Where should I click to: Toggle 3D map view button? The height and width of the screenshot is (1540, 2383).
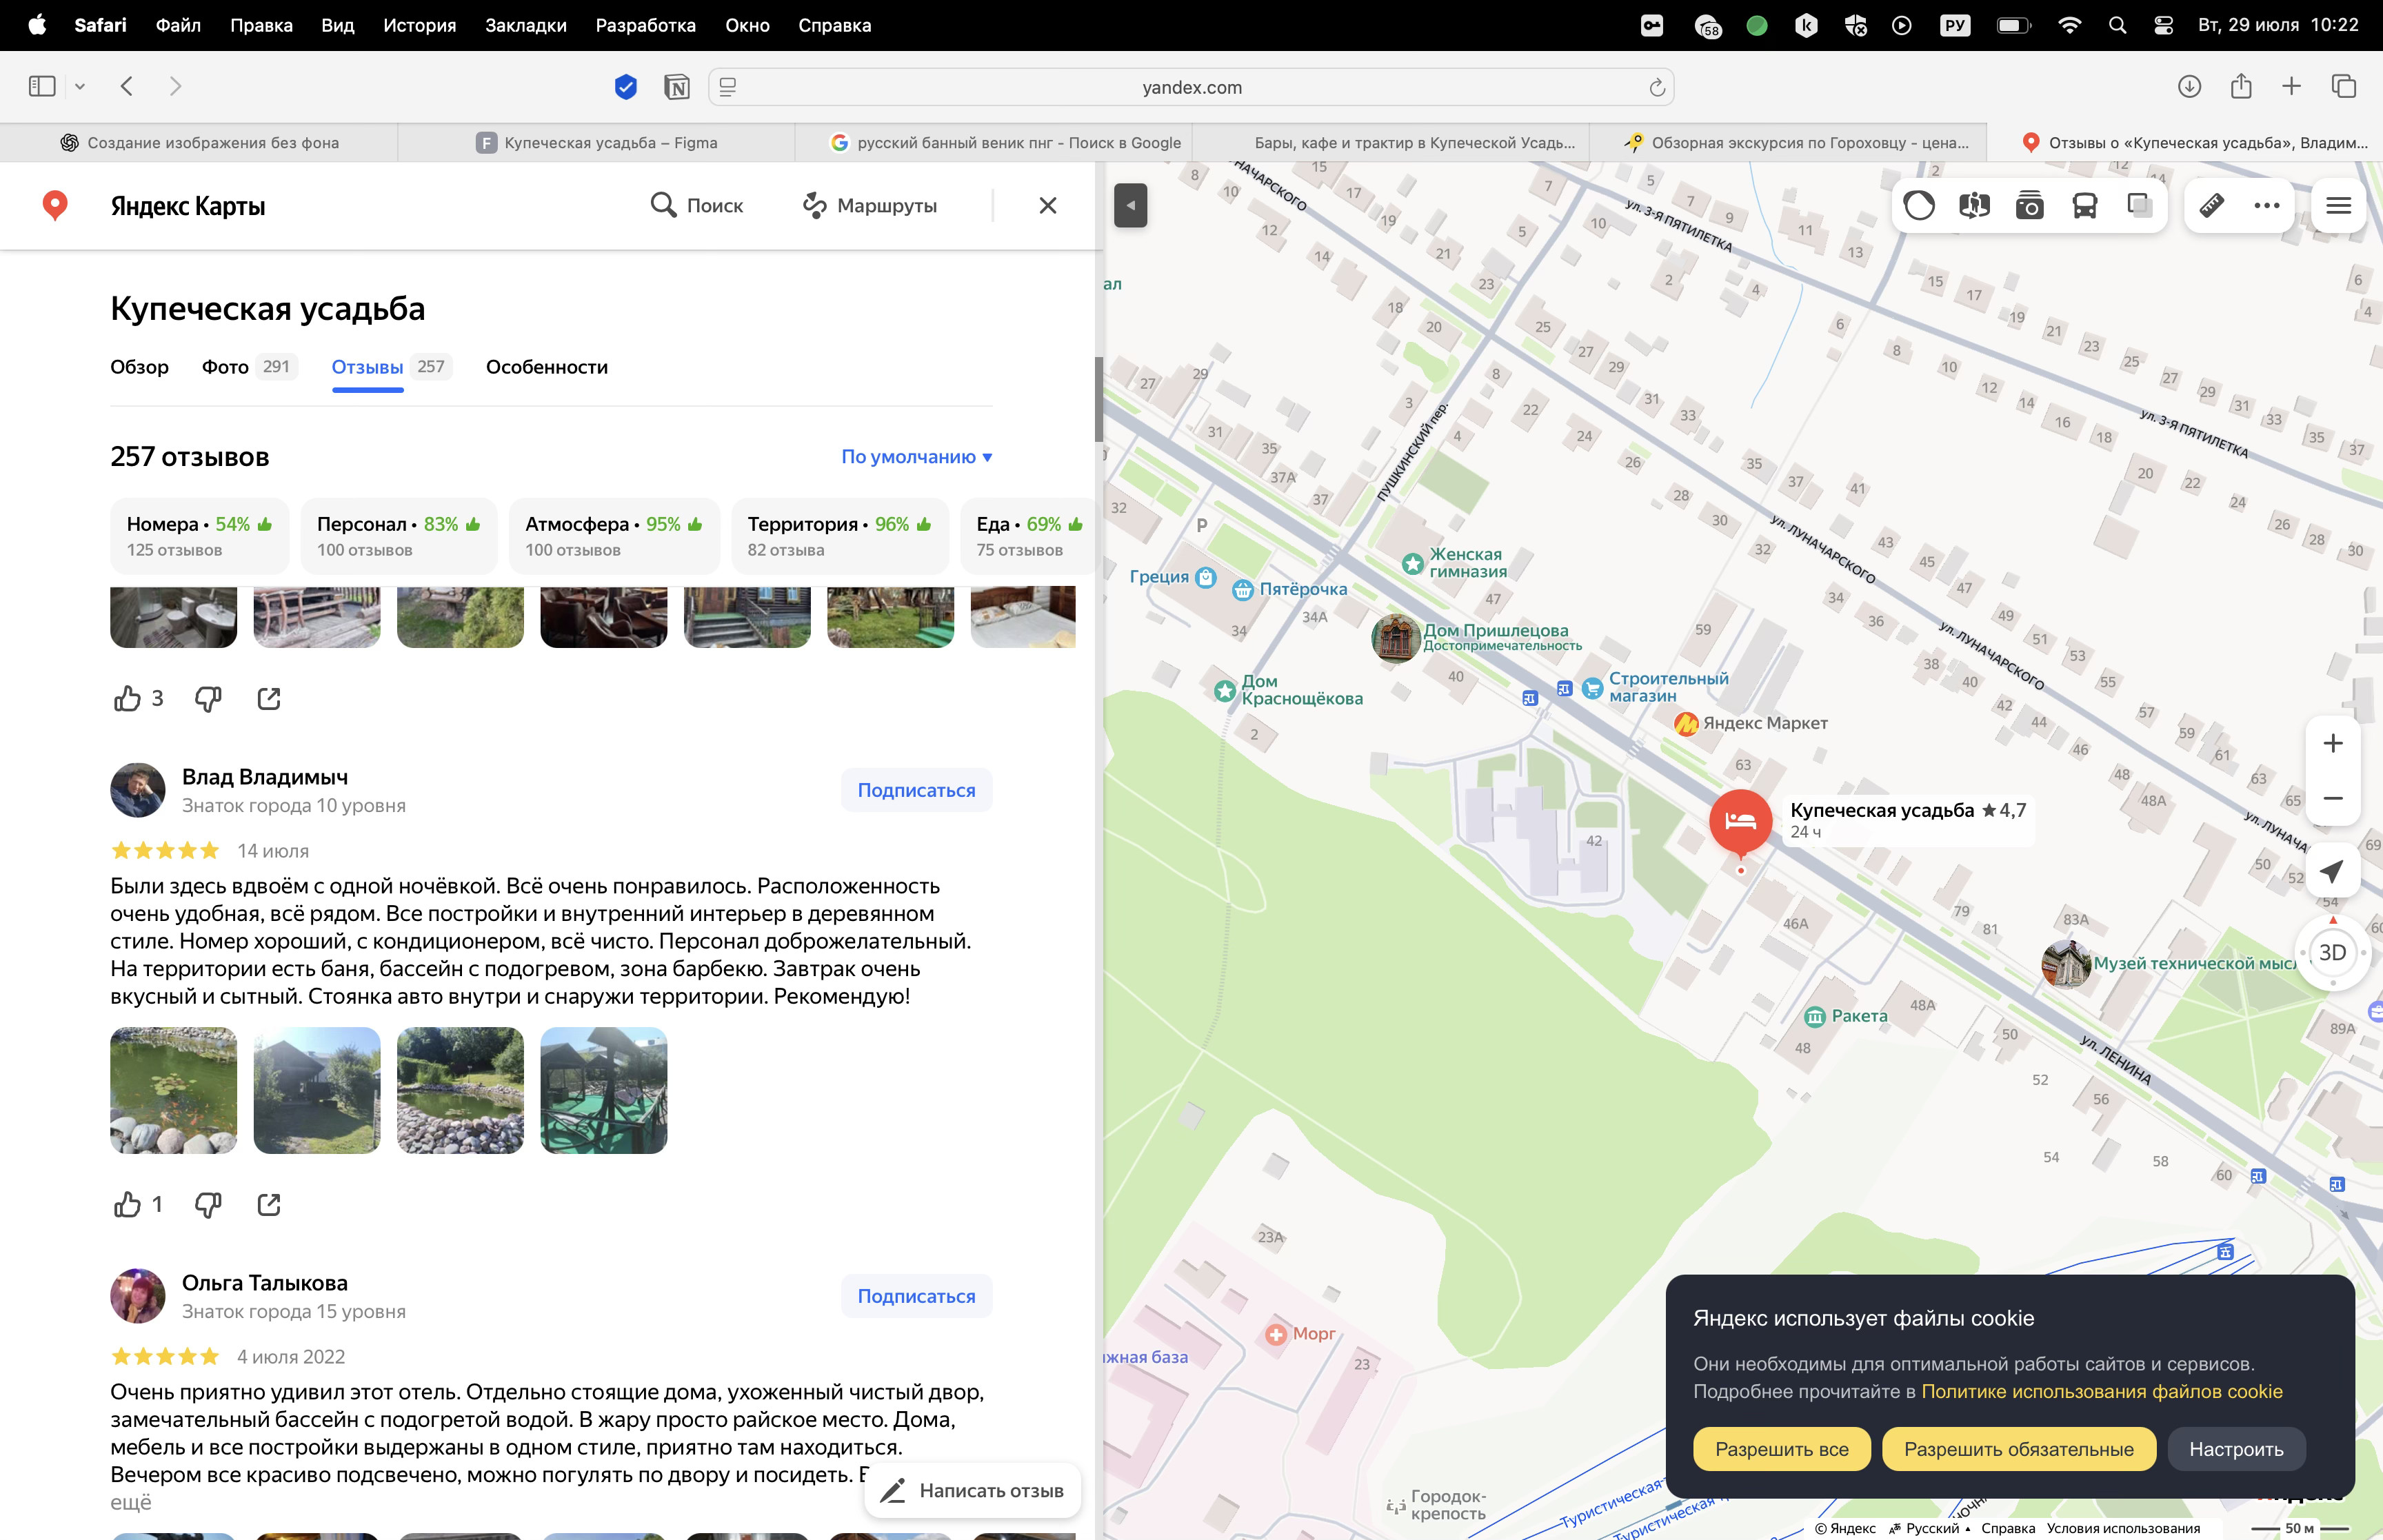(2331, 952)
